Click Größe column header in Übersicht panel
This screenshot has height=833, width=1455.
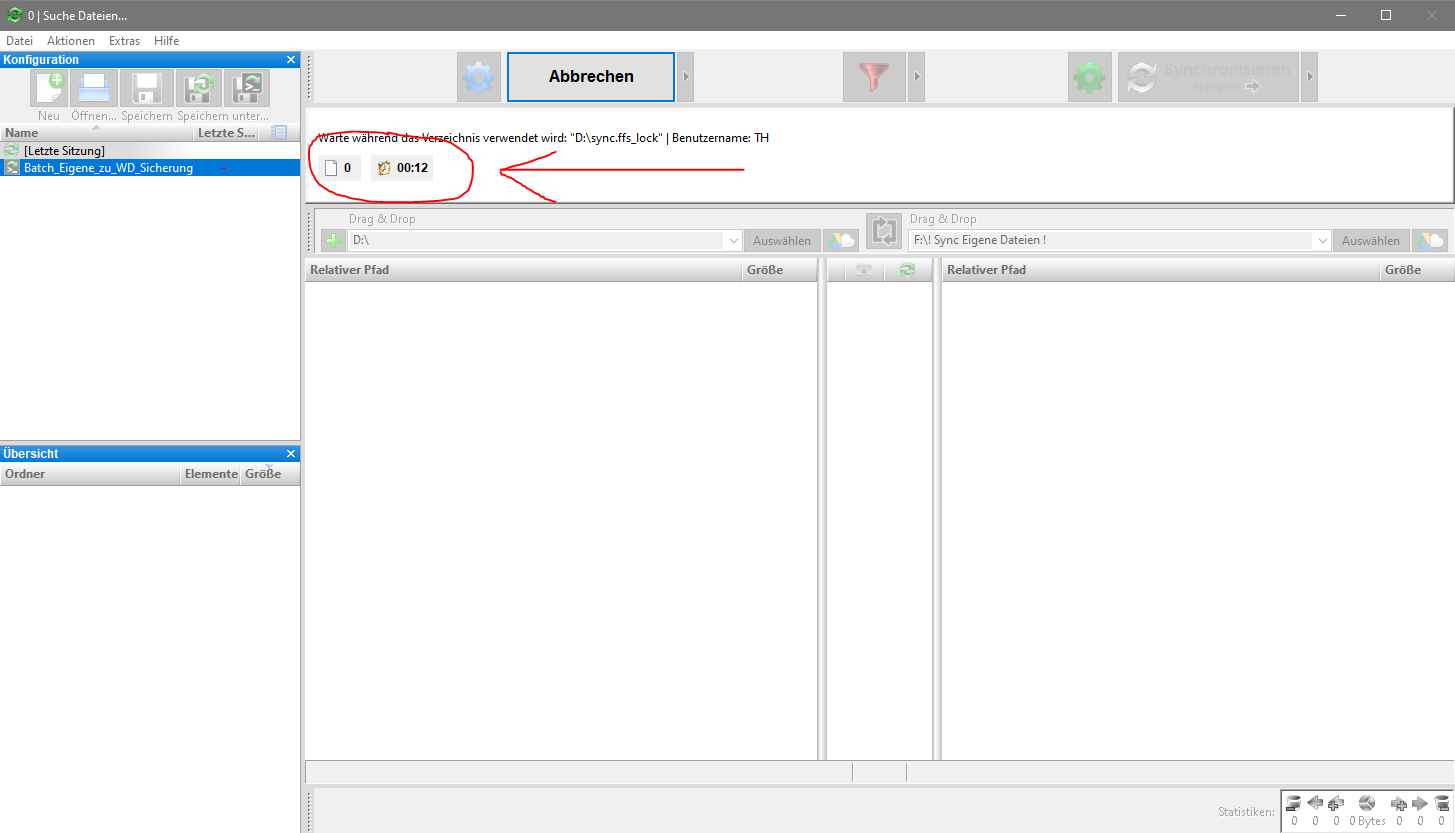pyautogui.click(x=269, y=474)
